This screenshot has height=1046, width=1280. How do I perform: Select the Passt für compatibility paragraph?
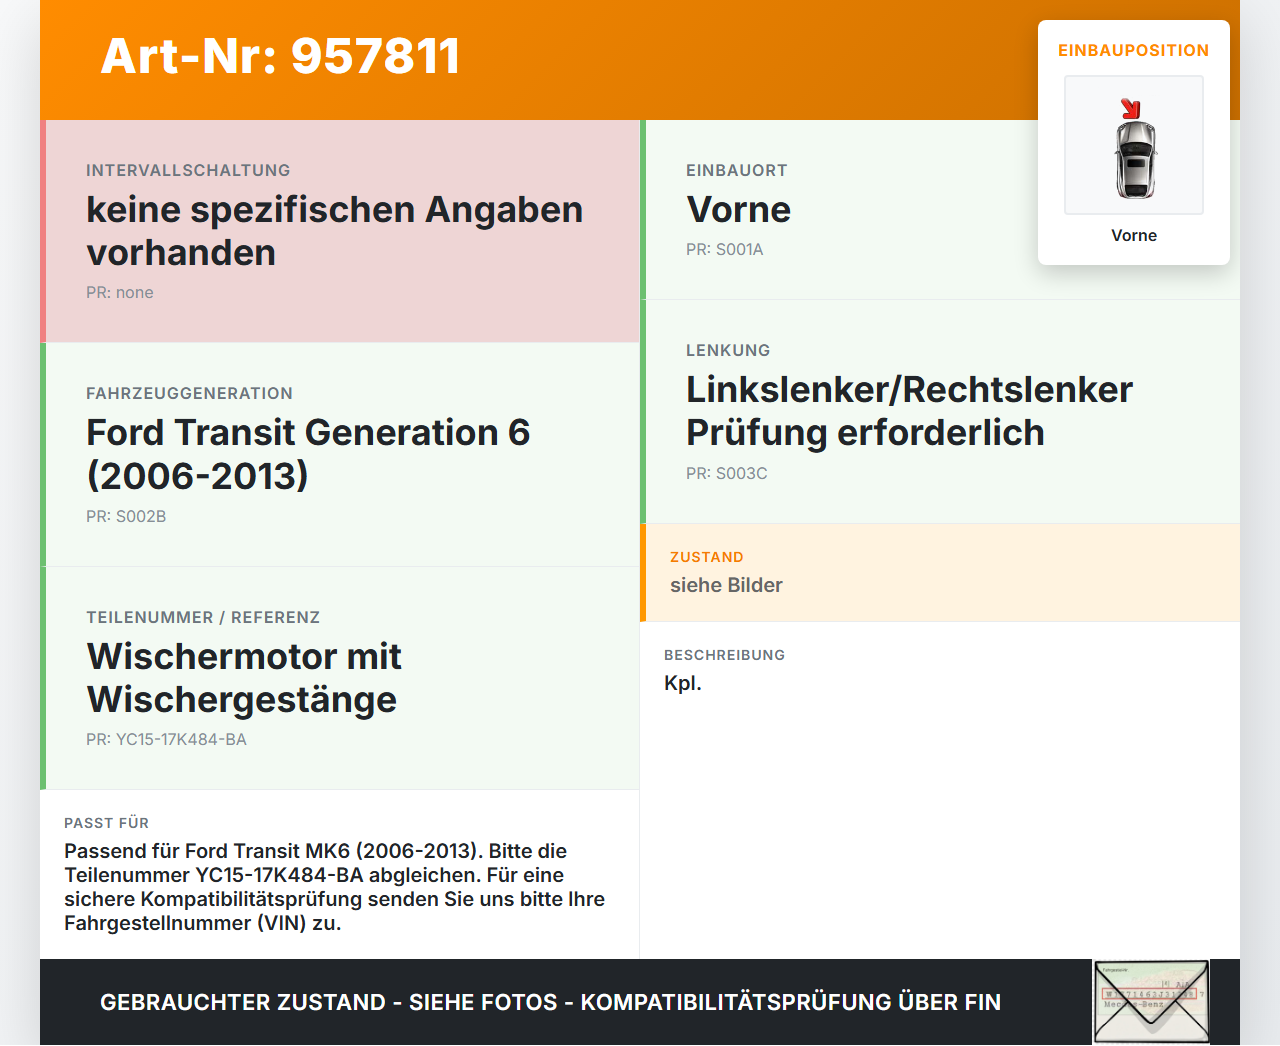(x=334, y=887)
